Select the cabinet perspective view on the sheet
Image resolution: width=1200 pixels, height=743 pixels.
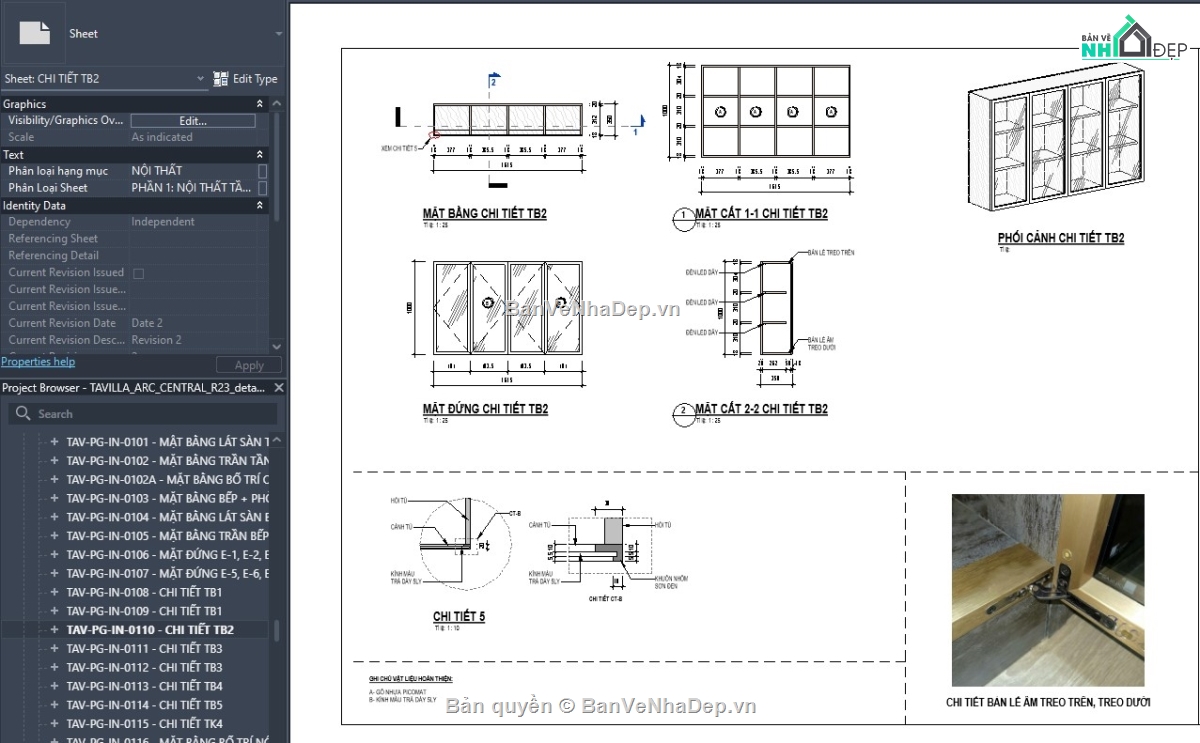[x=1055, y=138]
